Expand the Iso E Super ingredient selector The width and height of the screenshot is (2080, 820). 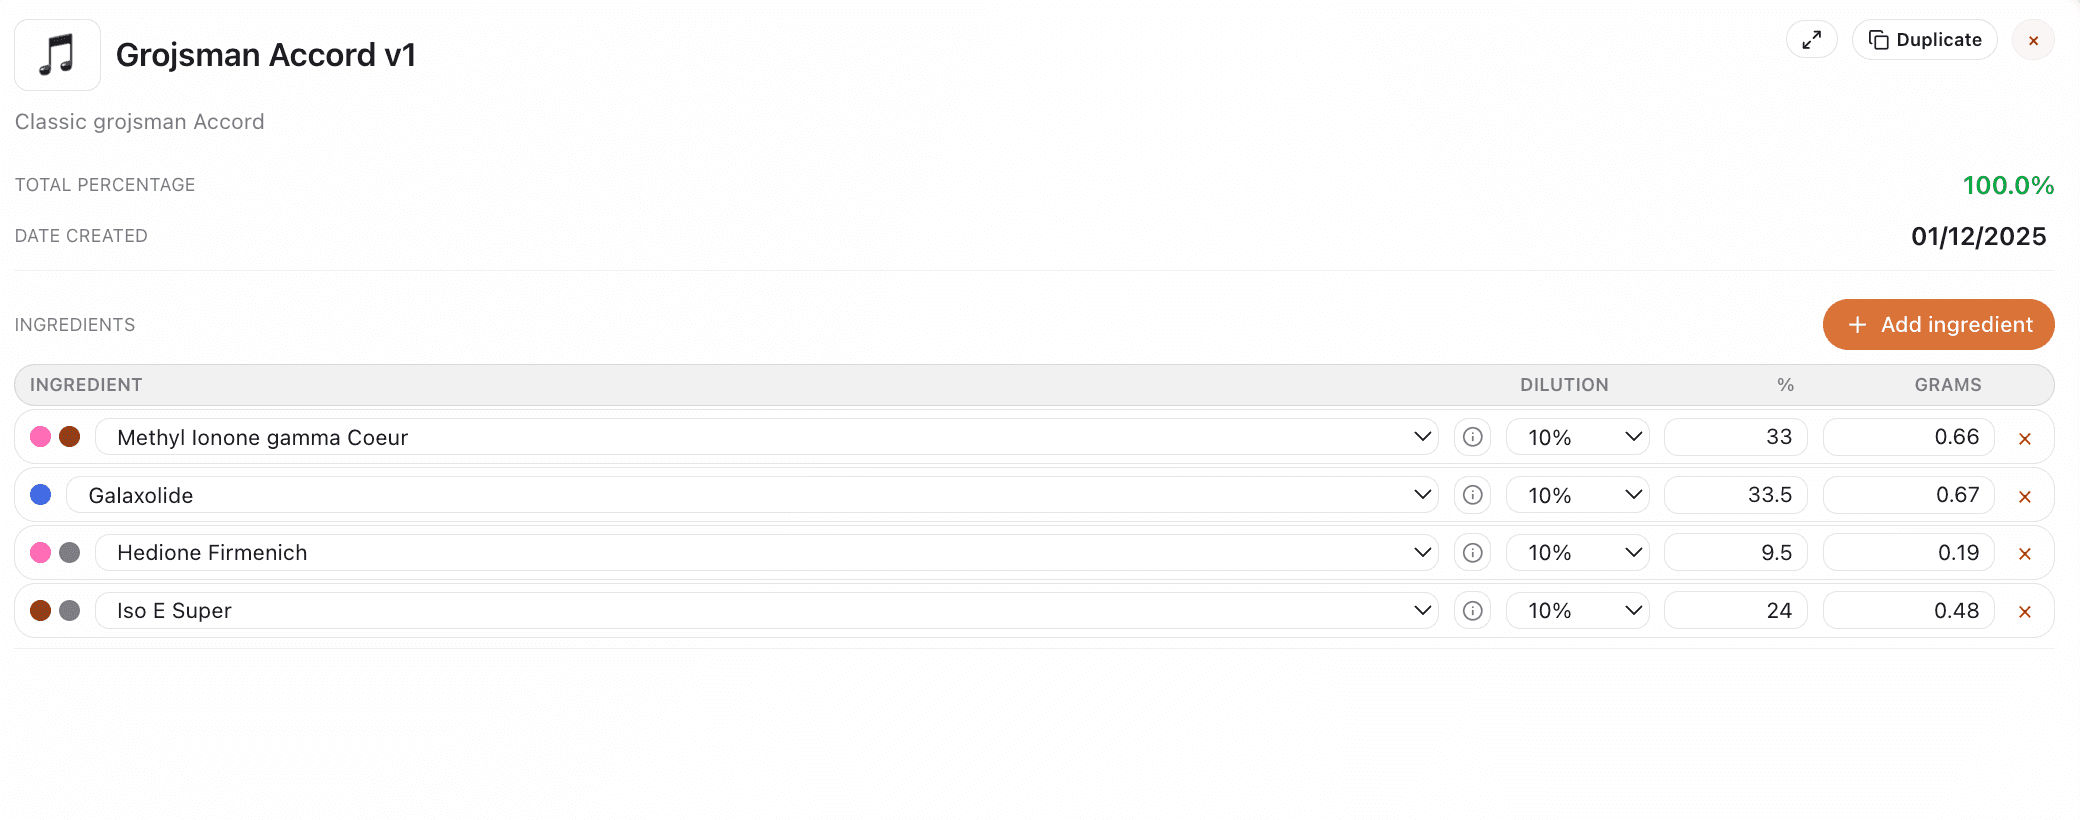tap(1421, 610)
